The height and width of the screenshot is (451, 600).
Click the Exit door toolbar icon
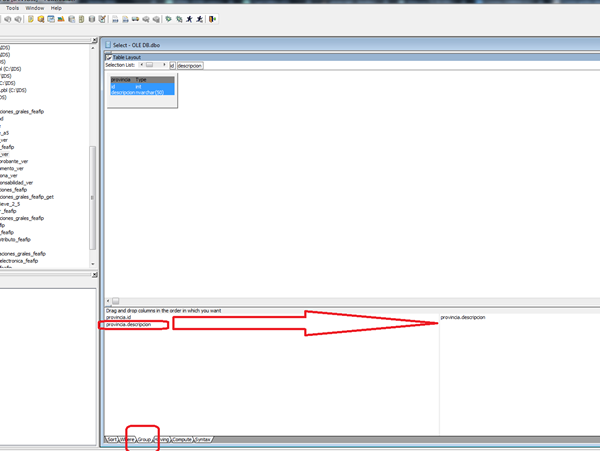point(212,19)
